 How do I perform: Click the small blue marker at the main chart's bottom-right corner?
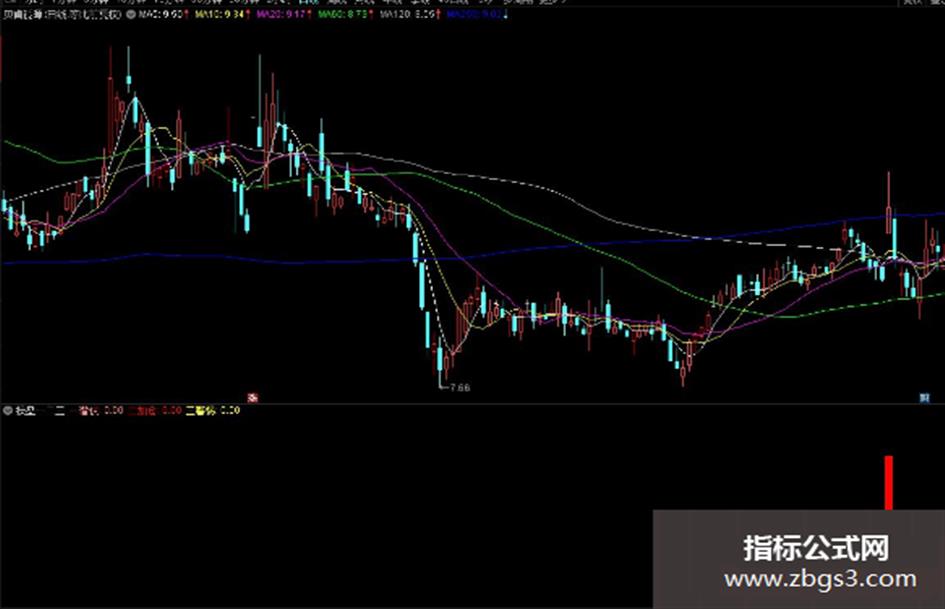(925, 397)
